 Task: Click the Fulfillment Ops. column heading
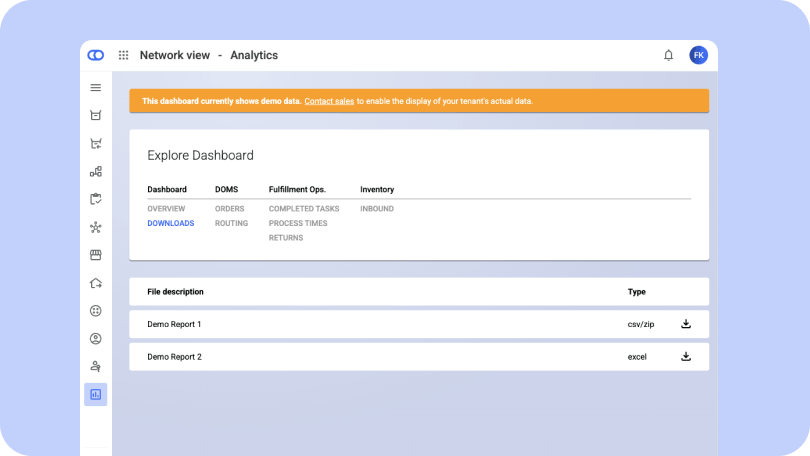pyautogui.click(x=297, y=190)
